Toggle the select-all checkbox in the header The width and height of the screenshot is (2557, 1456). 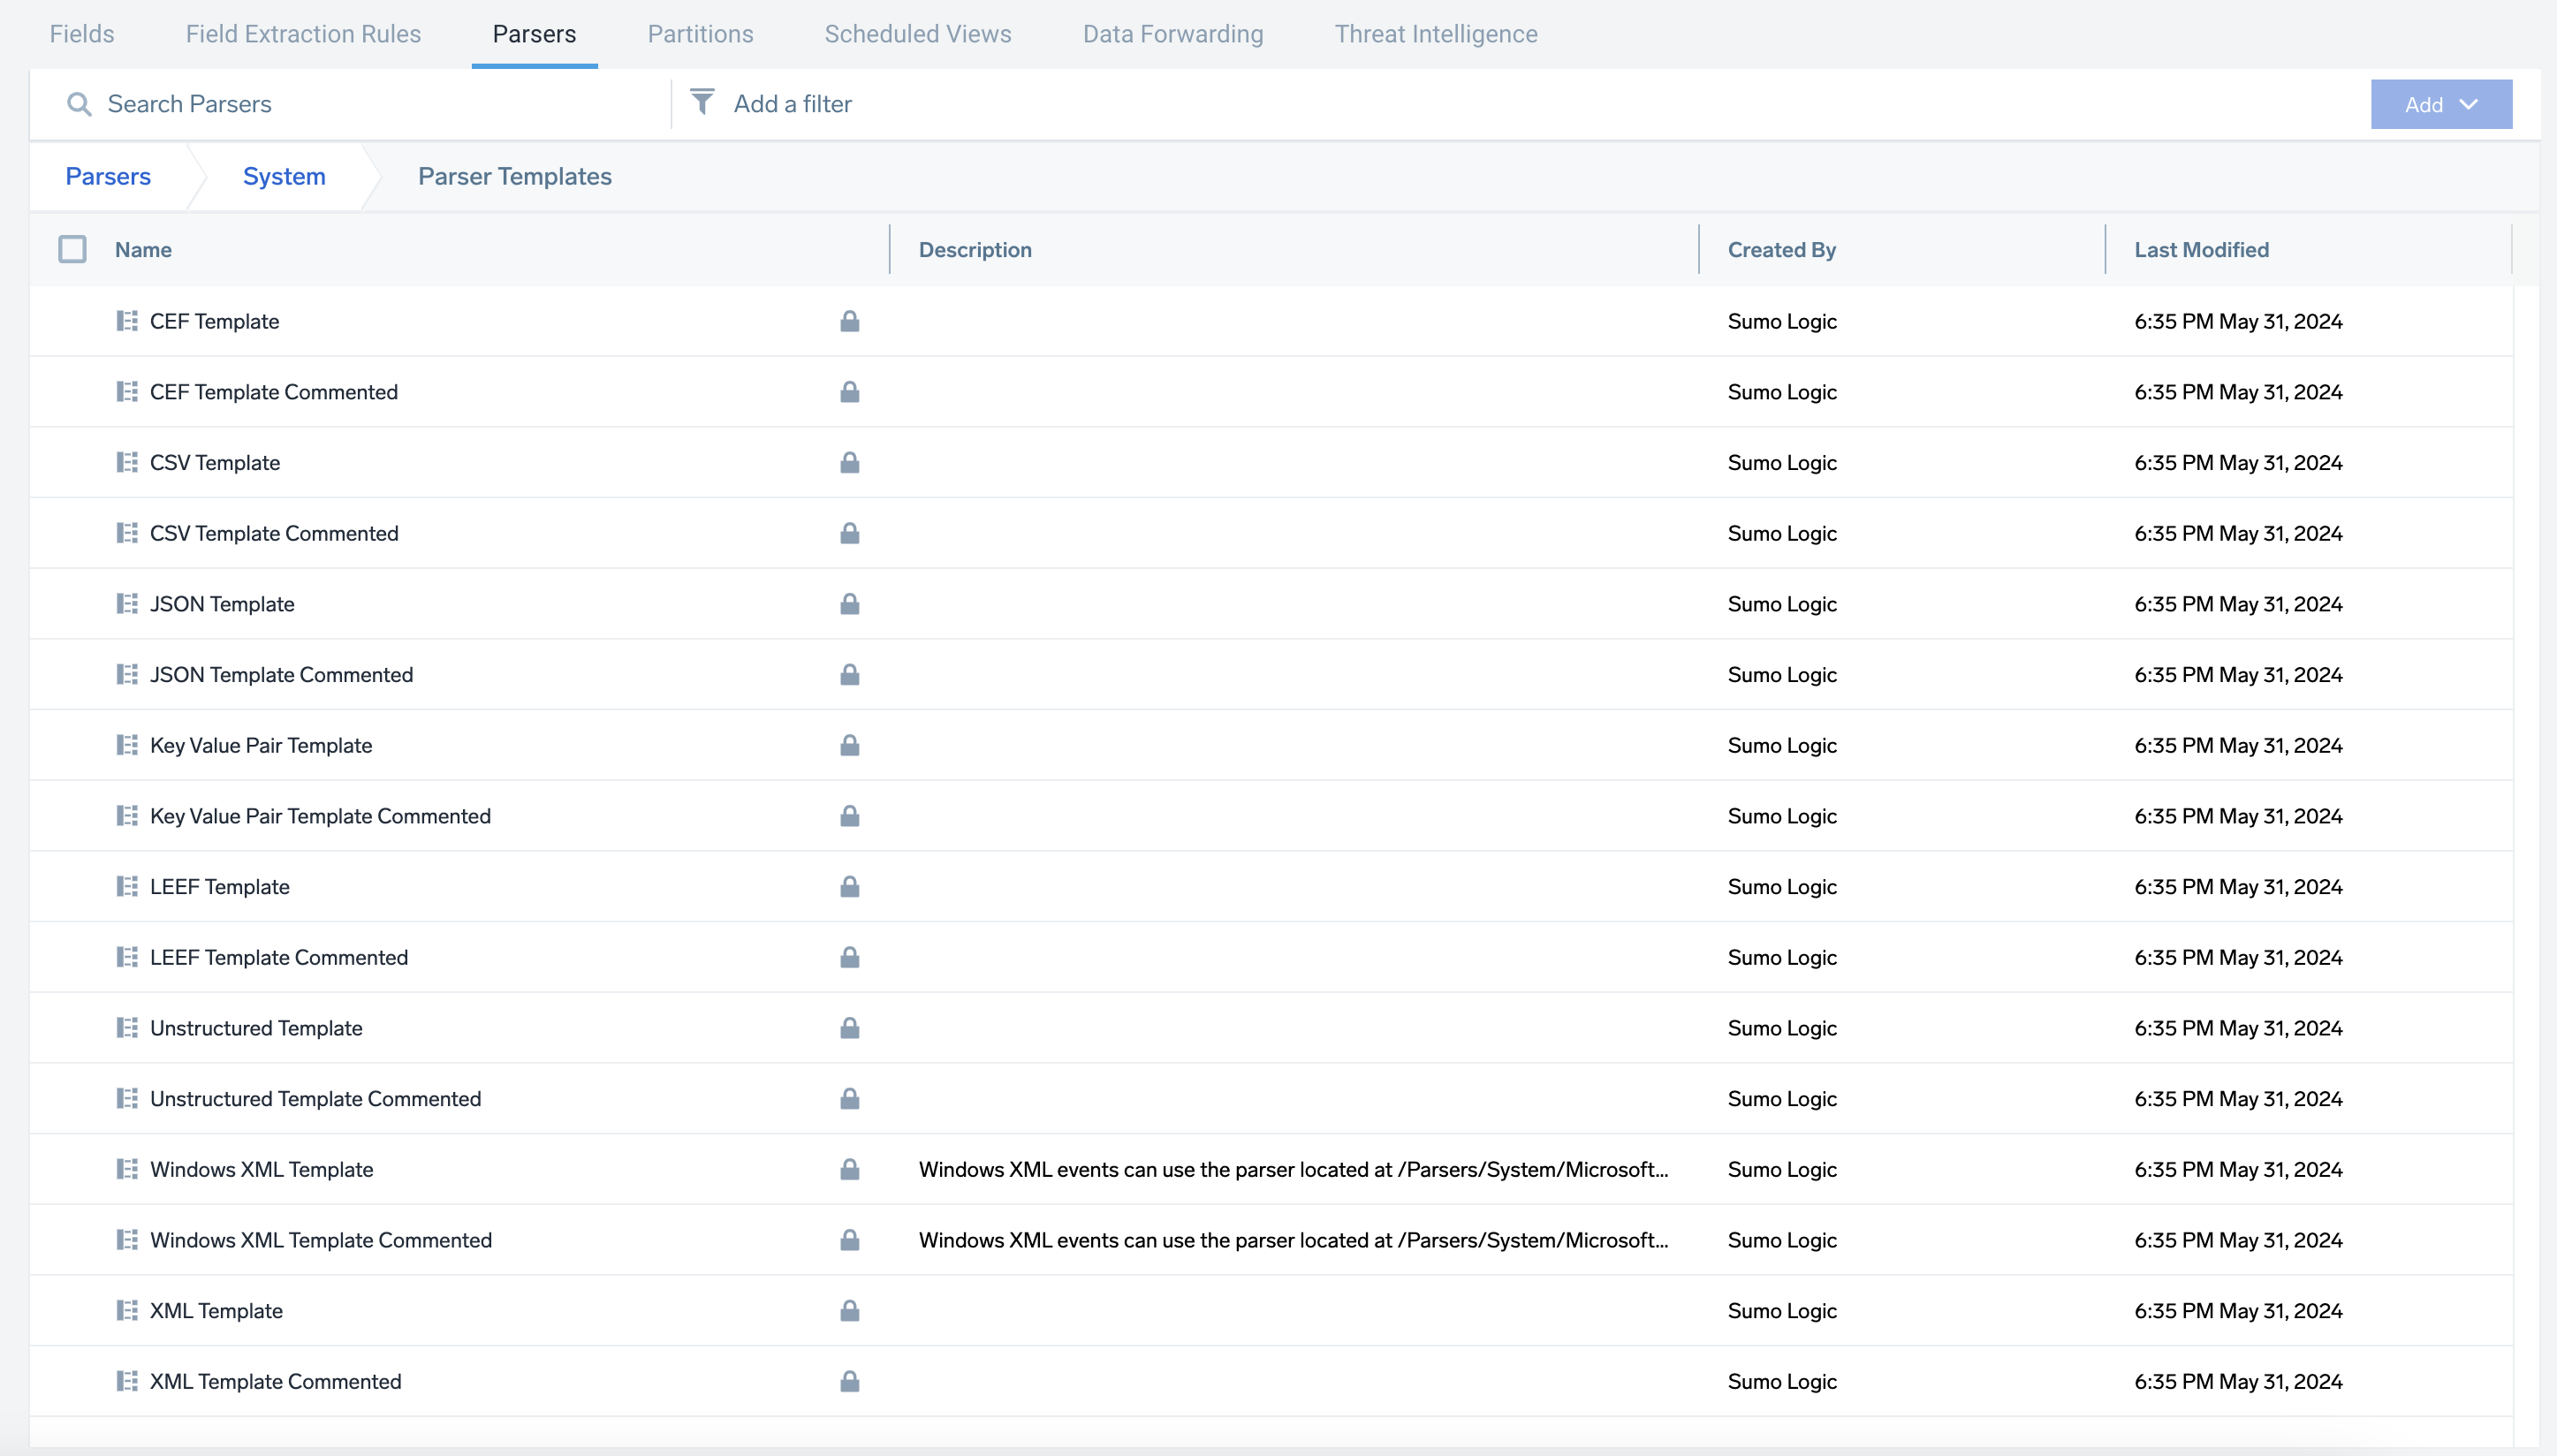(x=72, y=249)
